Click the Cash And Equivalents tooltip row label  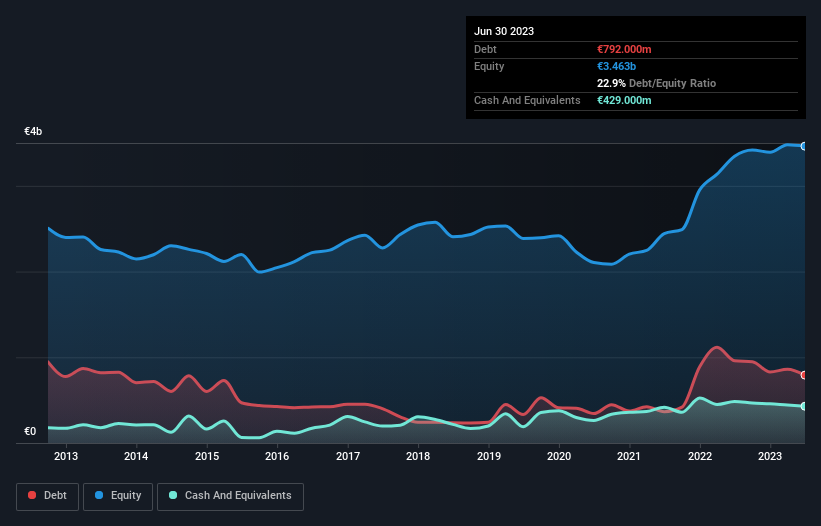click(527, 100)
